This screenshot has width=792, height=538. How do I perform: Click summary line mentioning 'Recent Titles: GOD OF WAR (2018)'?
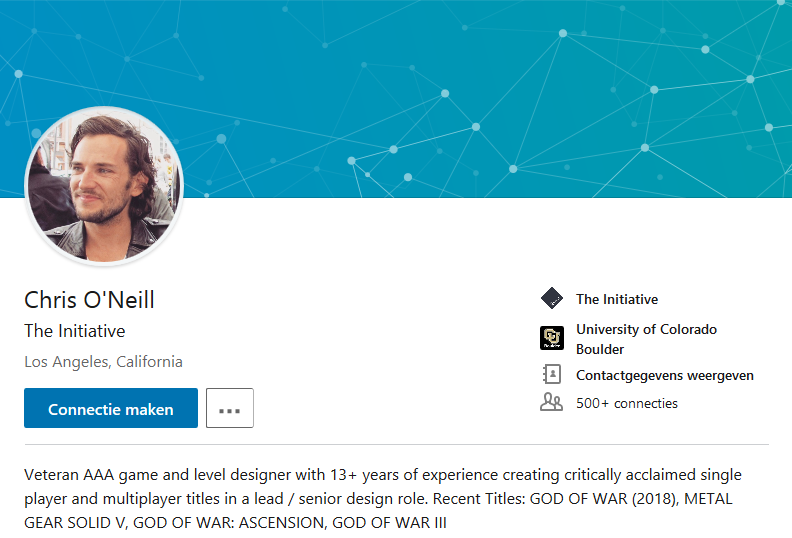(378, 499)
